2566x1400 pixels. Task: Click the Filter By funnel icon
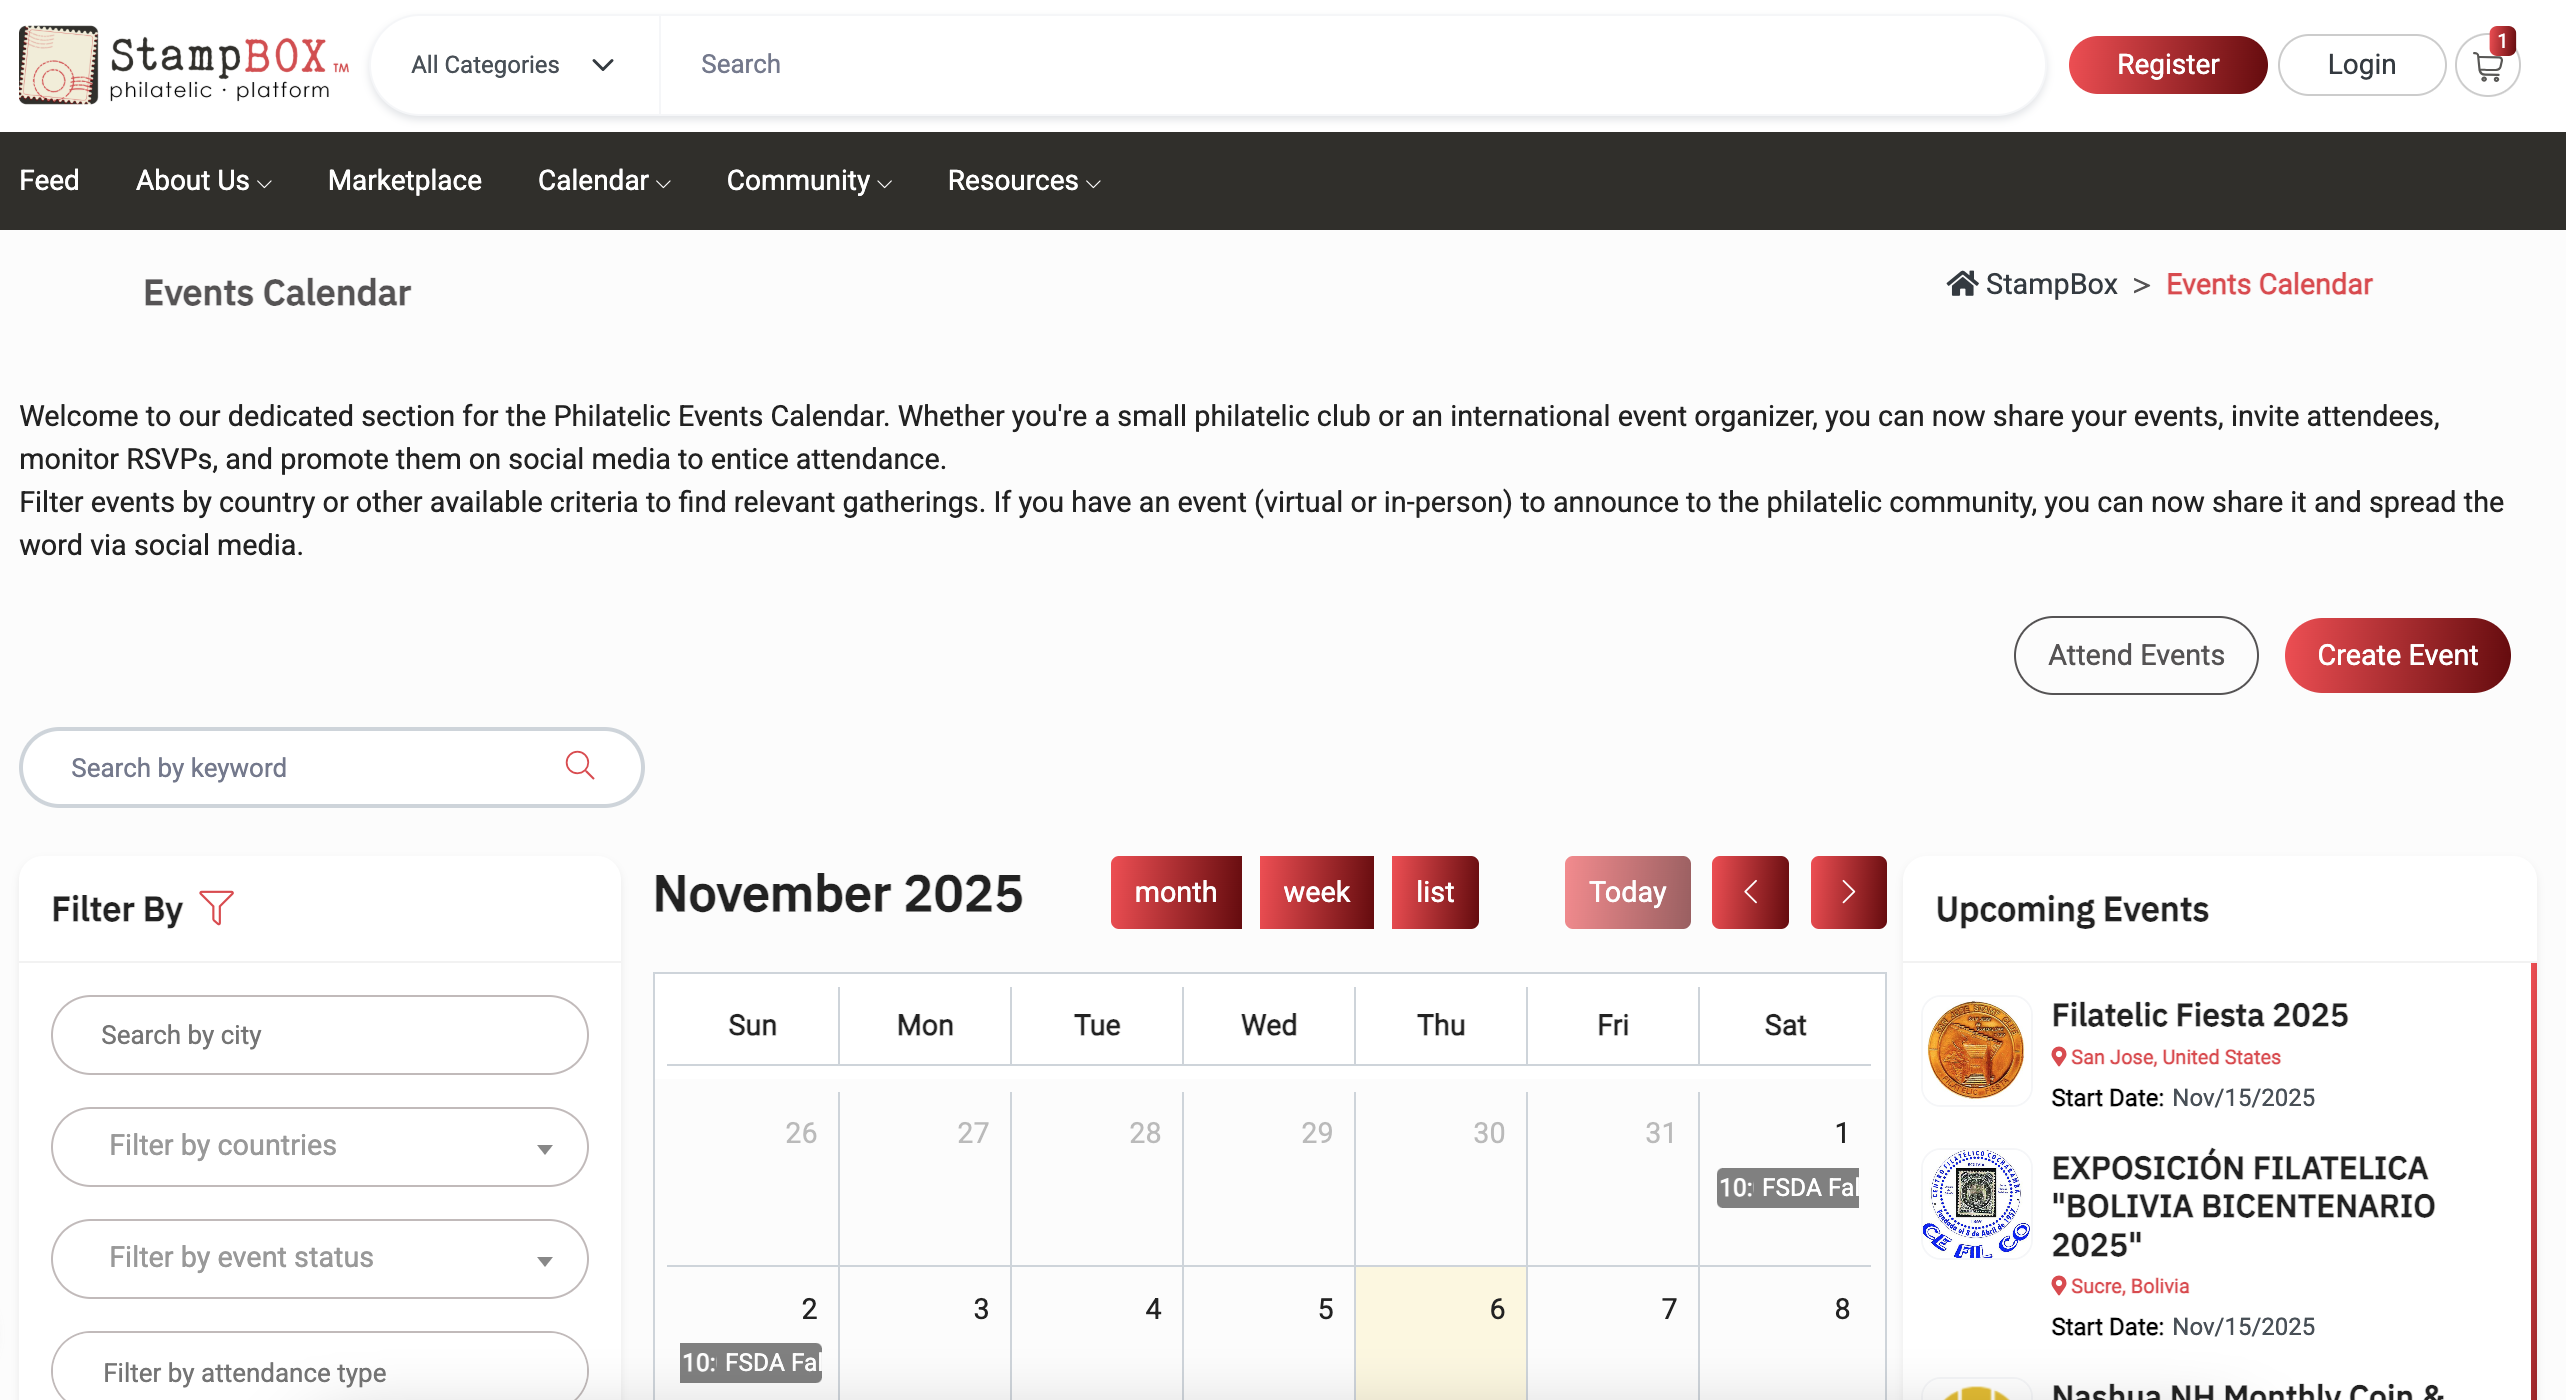[x=217, y=908]
